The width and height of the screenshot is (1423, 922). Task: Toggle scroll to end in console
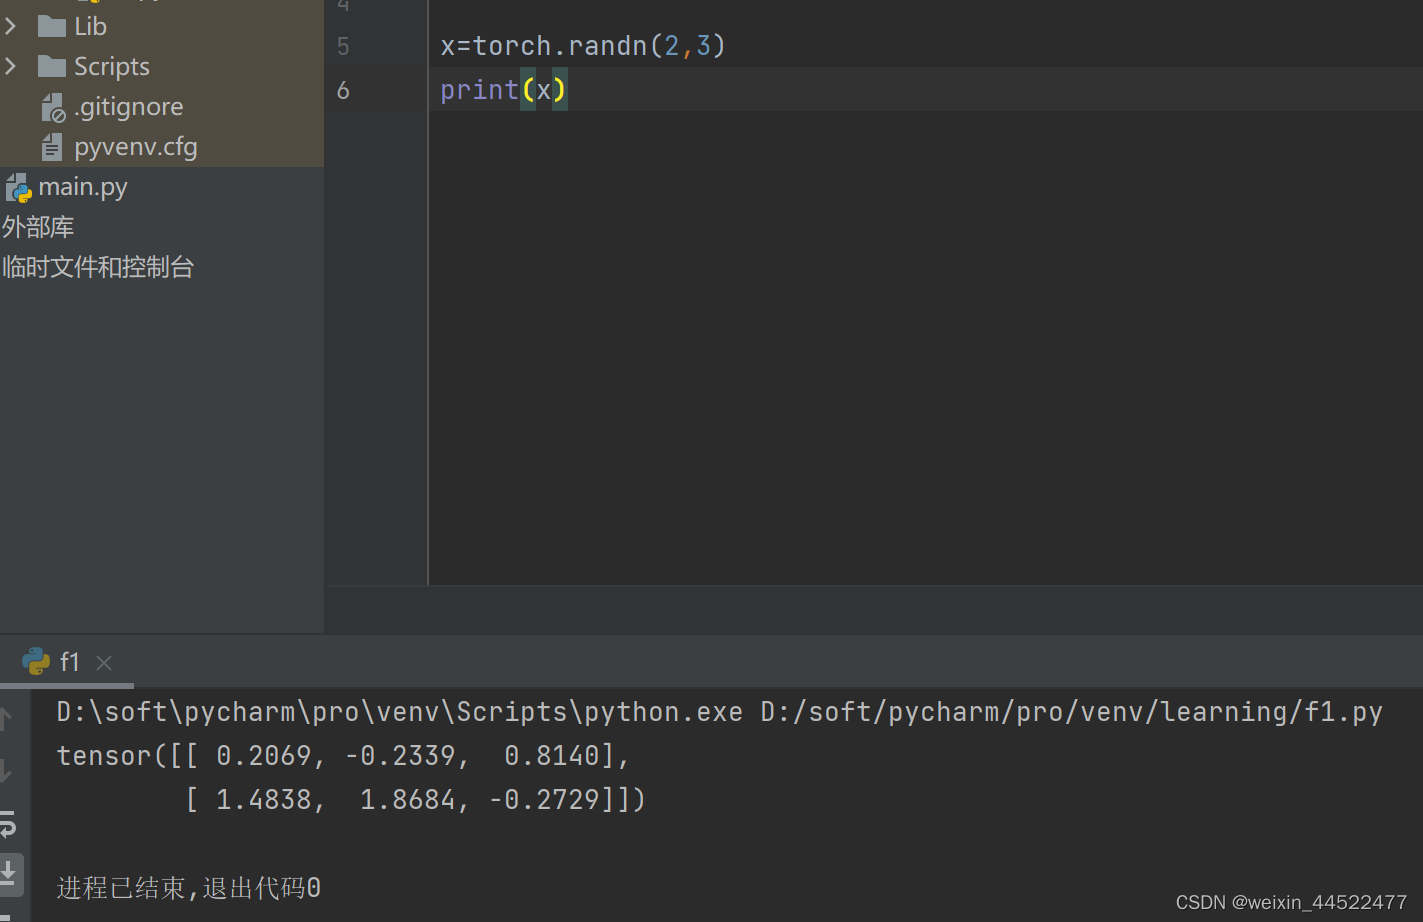(9, 873)
